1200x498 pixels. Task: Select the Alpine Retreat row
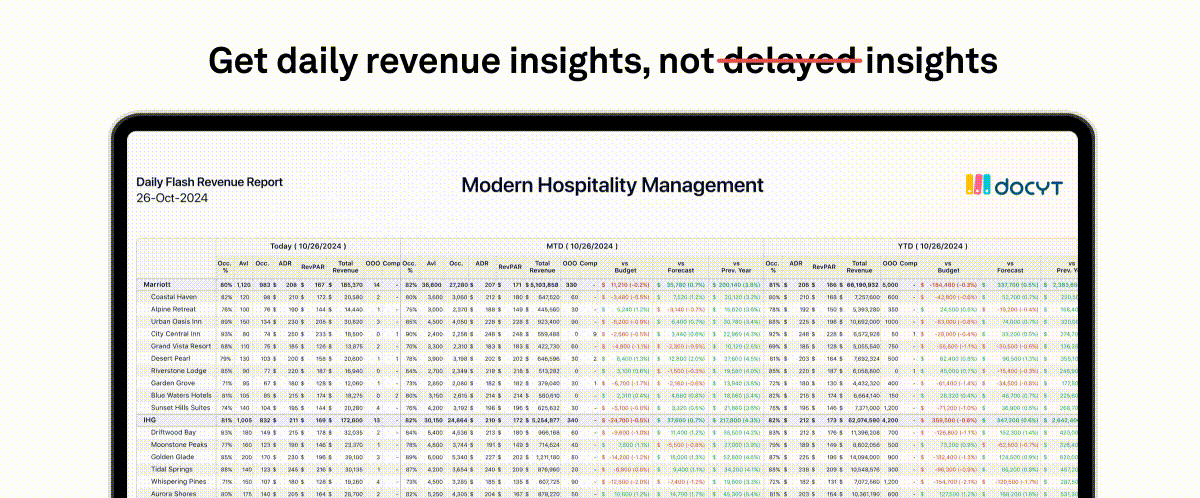point(607,308)
